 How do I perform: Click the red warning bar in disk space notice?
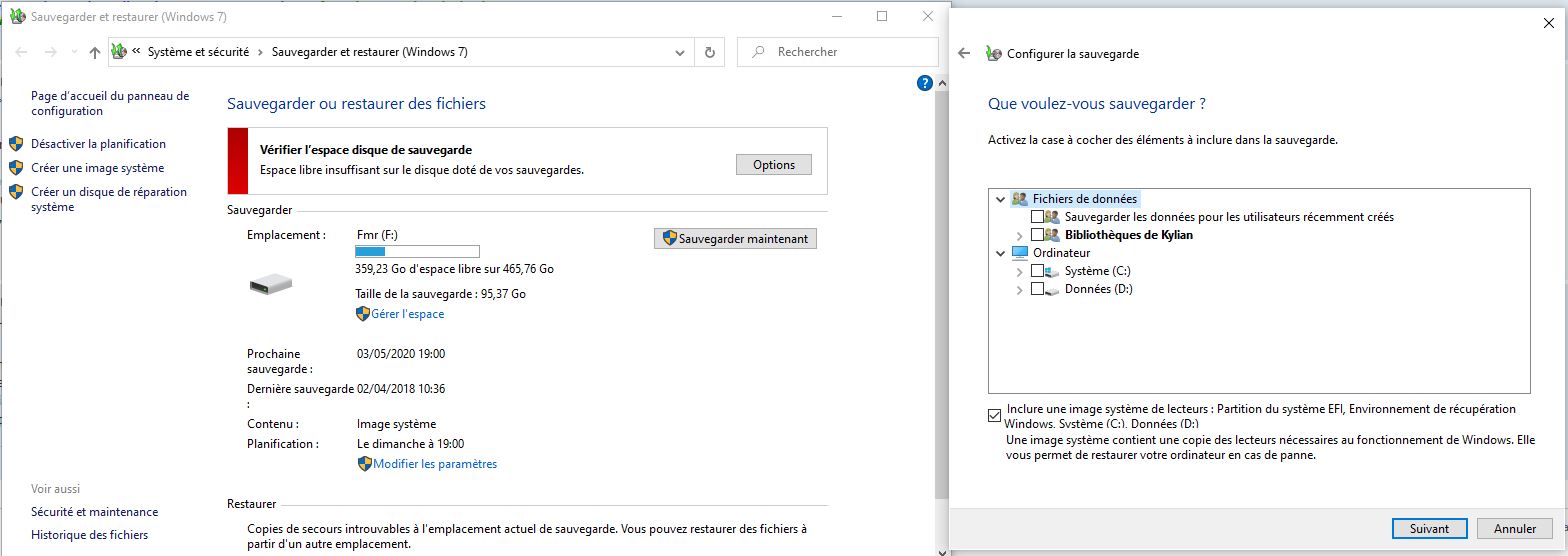[238, 161]
